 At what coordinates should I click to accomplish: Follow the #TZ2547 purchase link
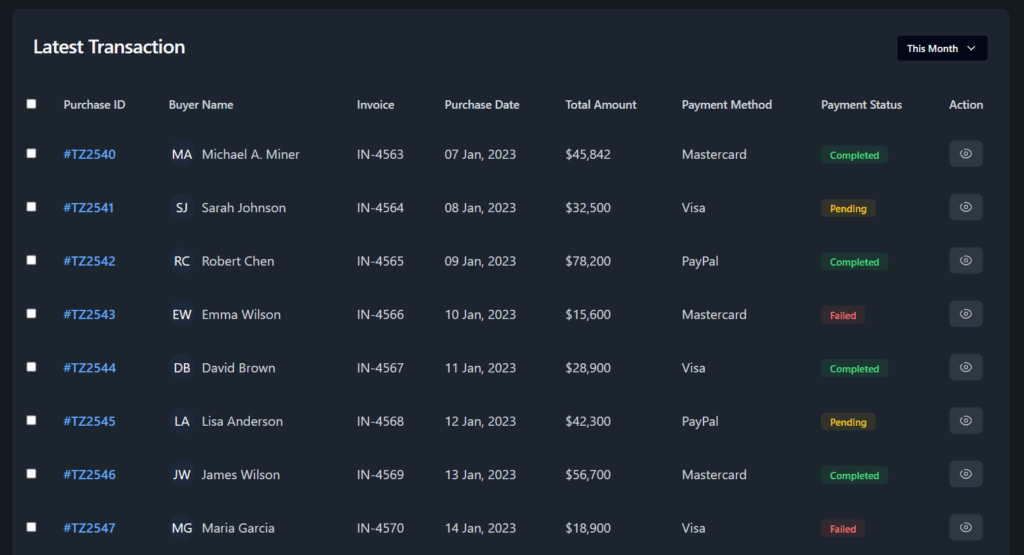(89, 528)
